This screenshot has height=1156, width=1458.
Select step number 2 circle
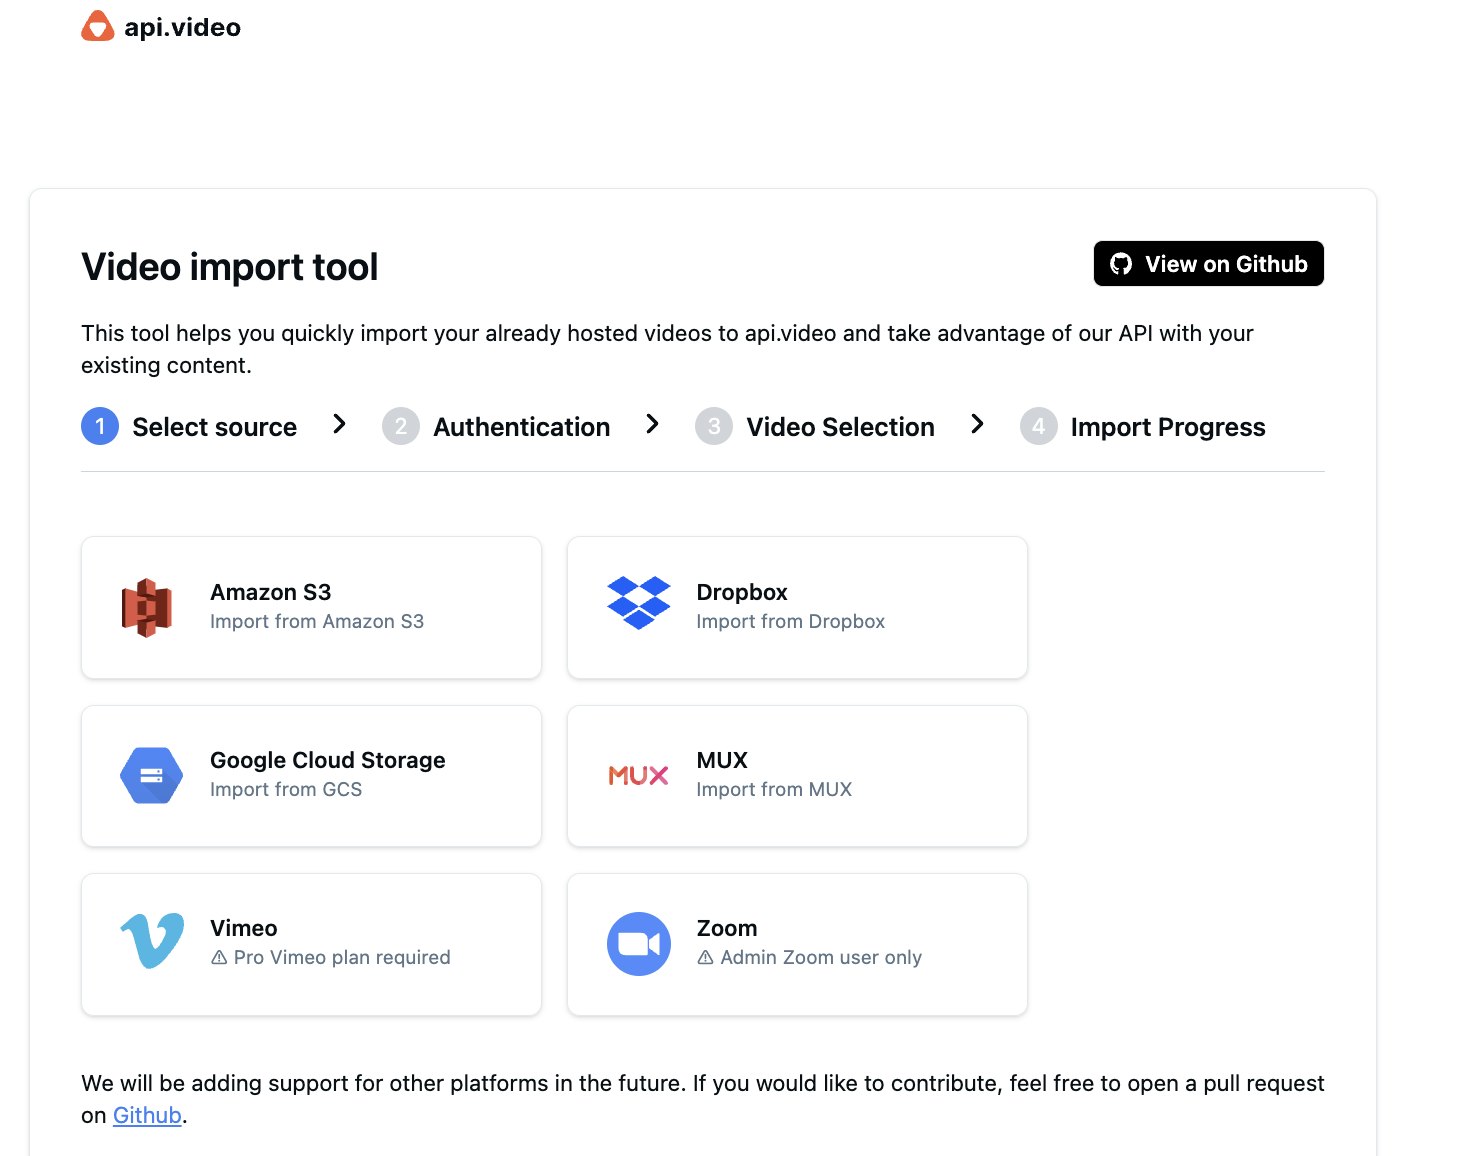[400, 426]
